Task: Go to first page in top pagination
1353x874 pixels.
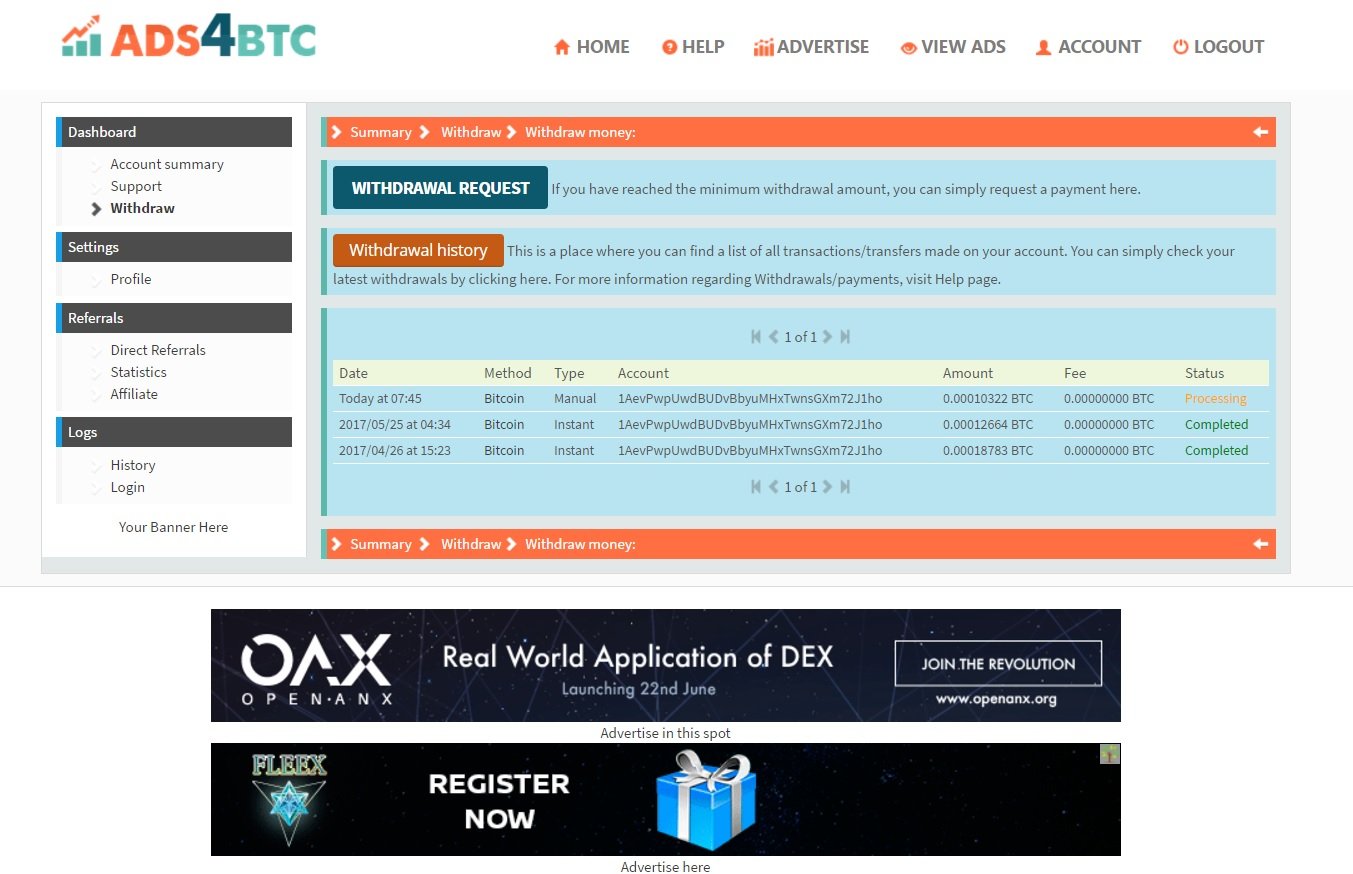Action: pos(756,337)
